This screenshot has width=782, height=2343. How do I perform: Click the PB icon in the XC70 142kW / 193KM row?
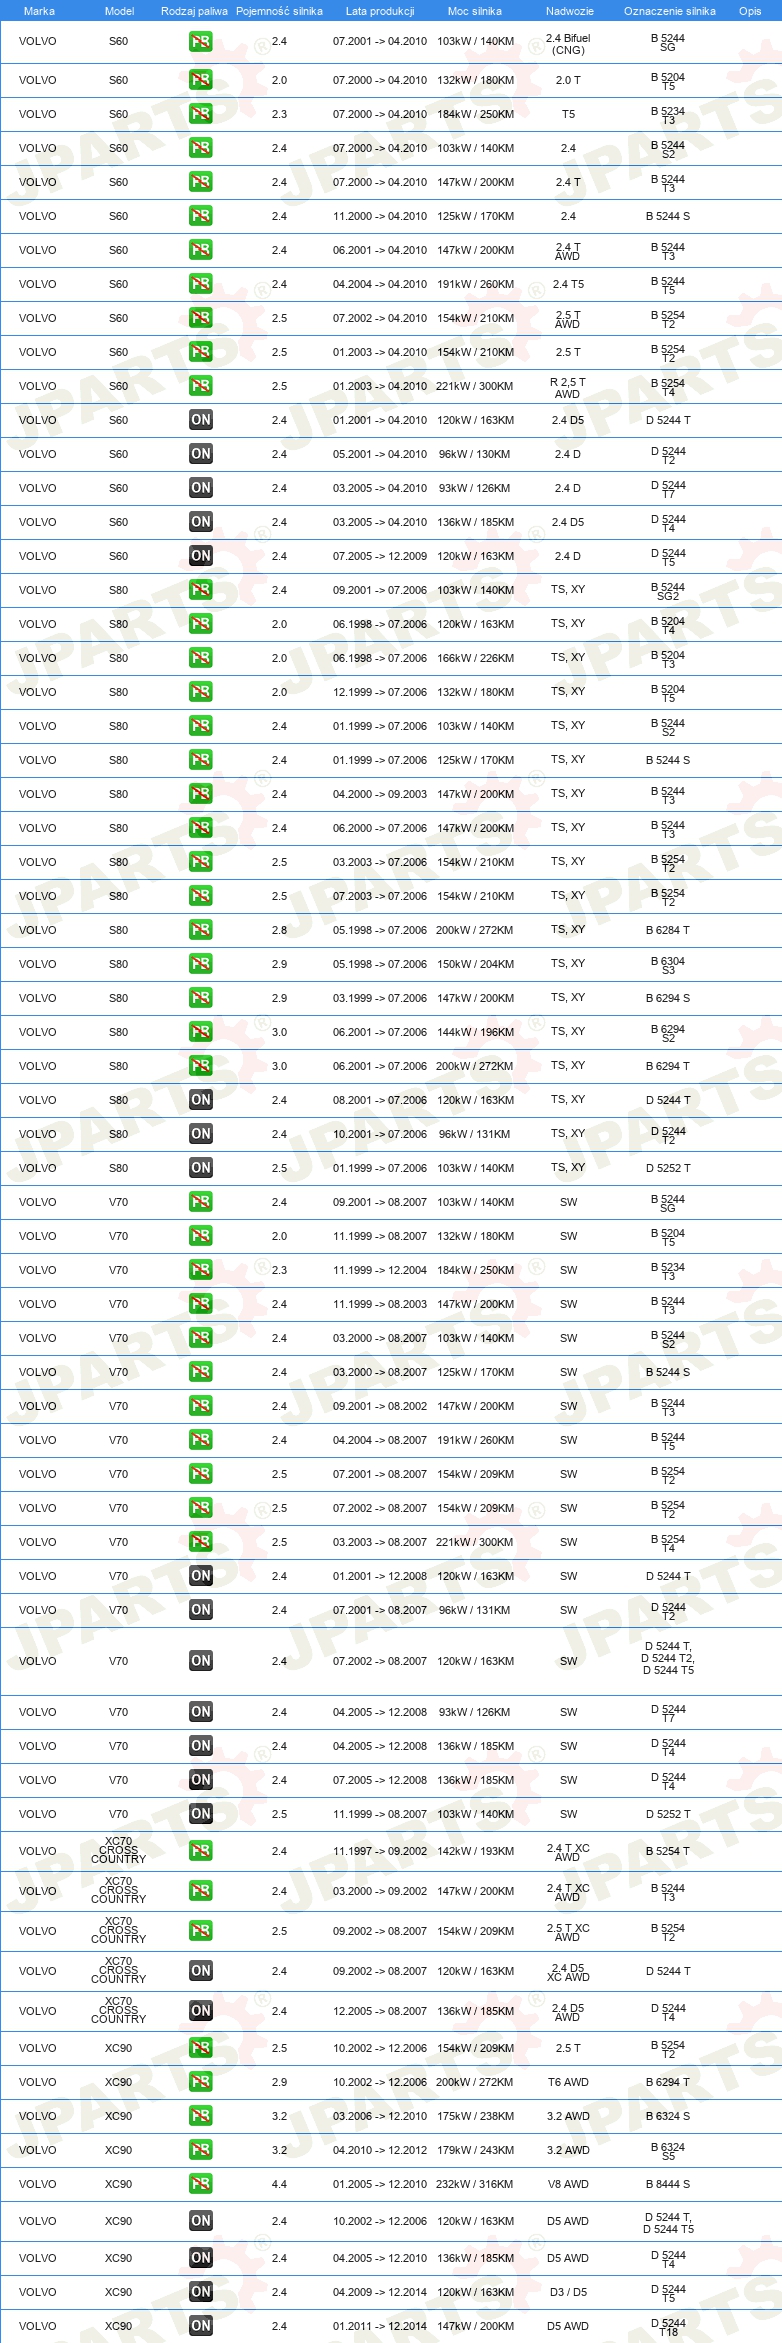pos(201,1851)
